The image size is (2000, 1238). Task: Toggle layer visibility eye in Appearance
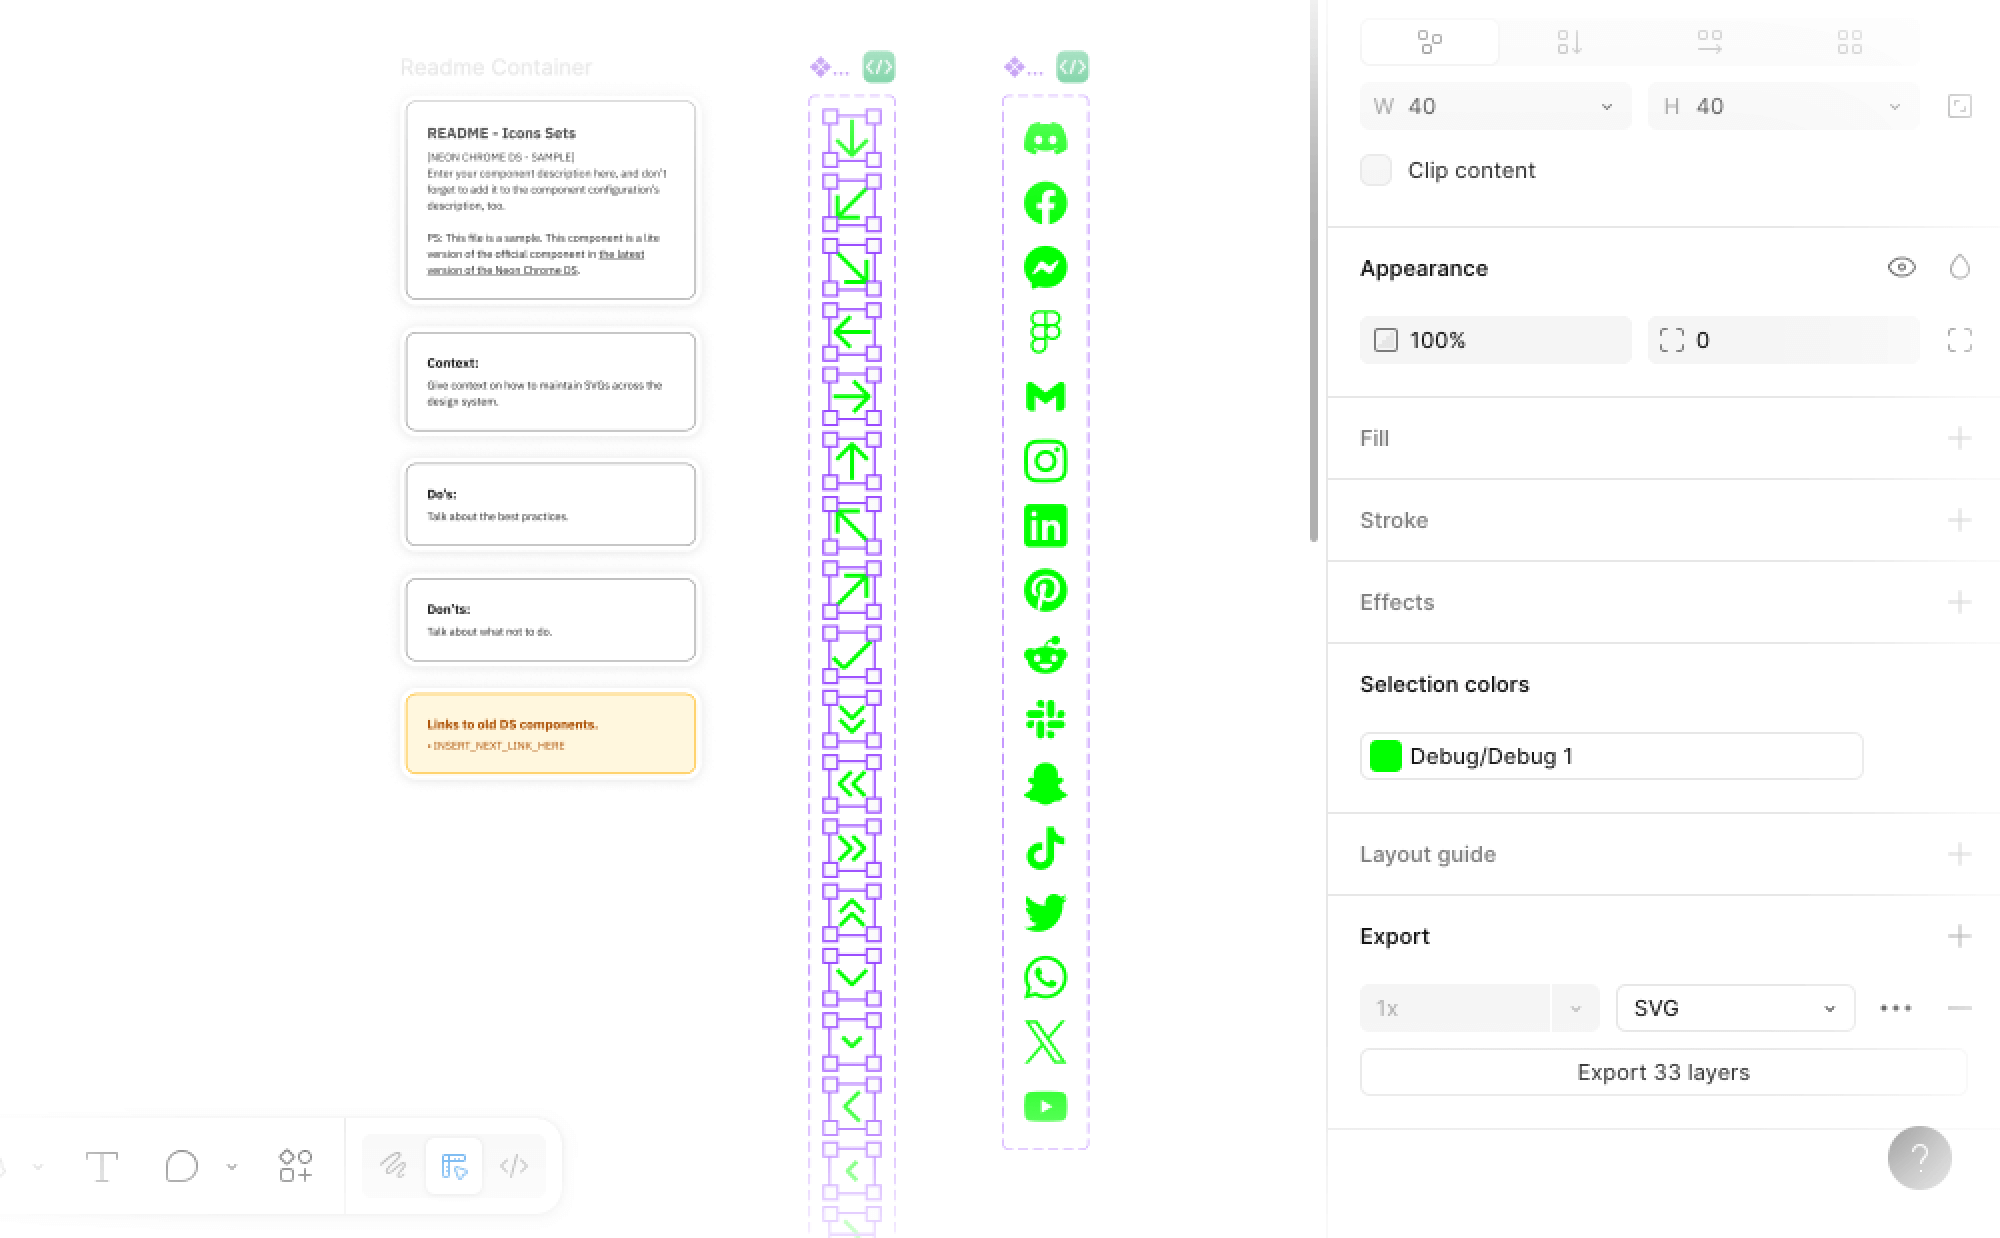1901,267
